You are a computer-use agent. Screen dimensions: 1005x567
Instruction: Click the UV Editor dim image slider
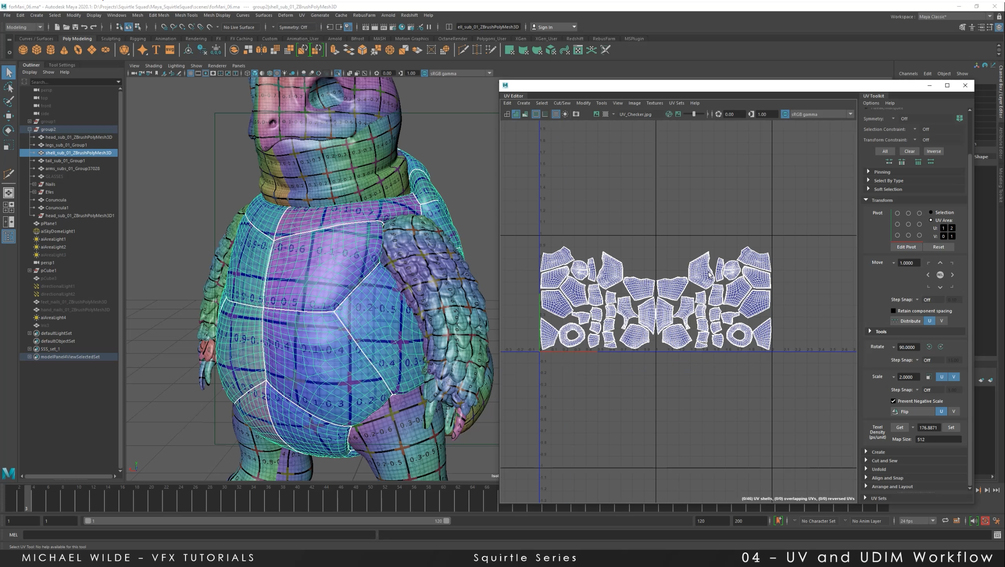(x=693, y=114)
